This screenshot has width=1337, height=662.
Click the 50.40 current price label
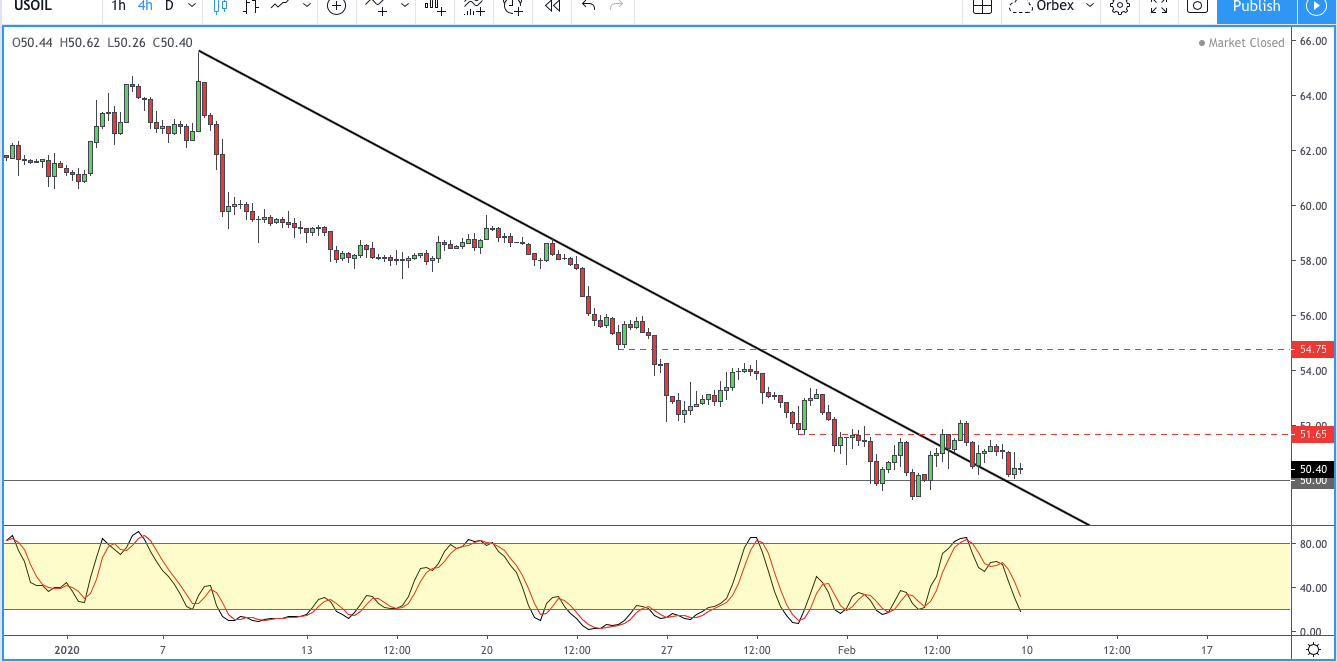click(1314, 469)
